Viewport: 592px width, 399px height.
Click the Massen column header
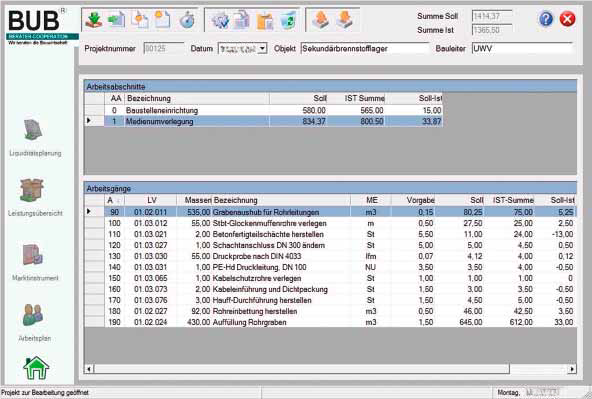[x=194, y=200]
